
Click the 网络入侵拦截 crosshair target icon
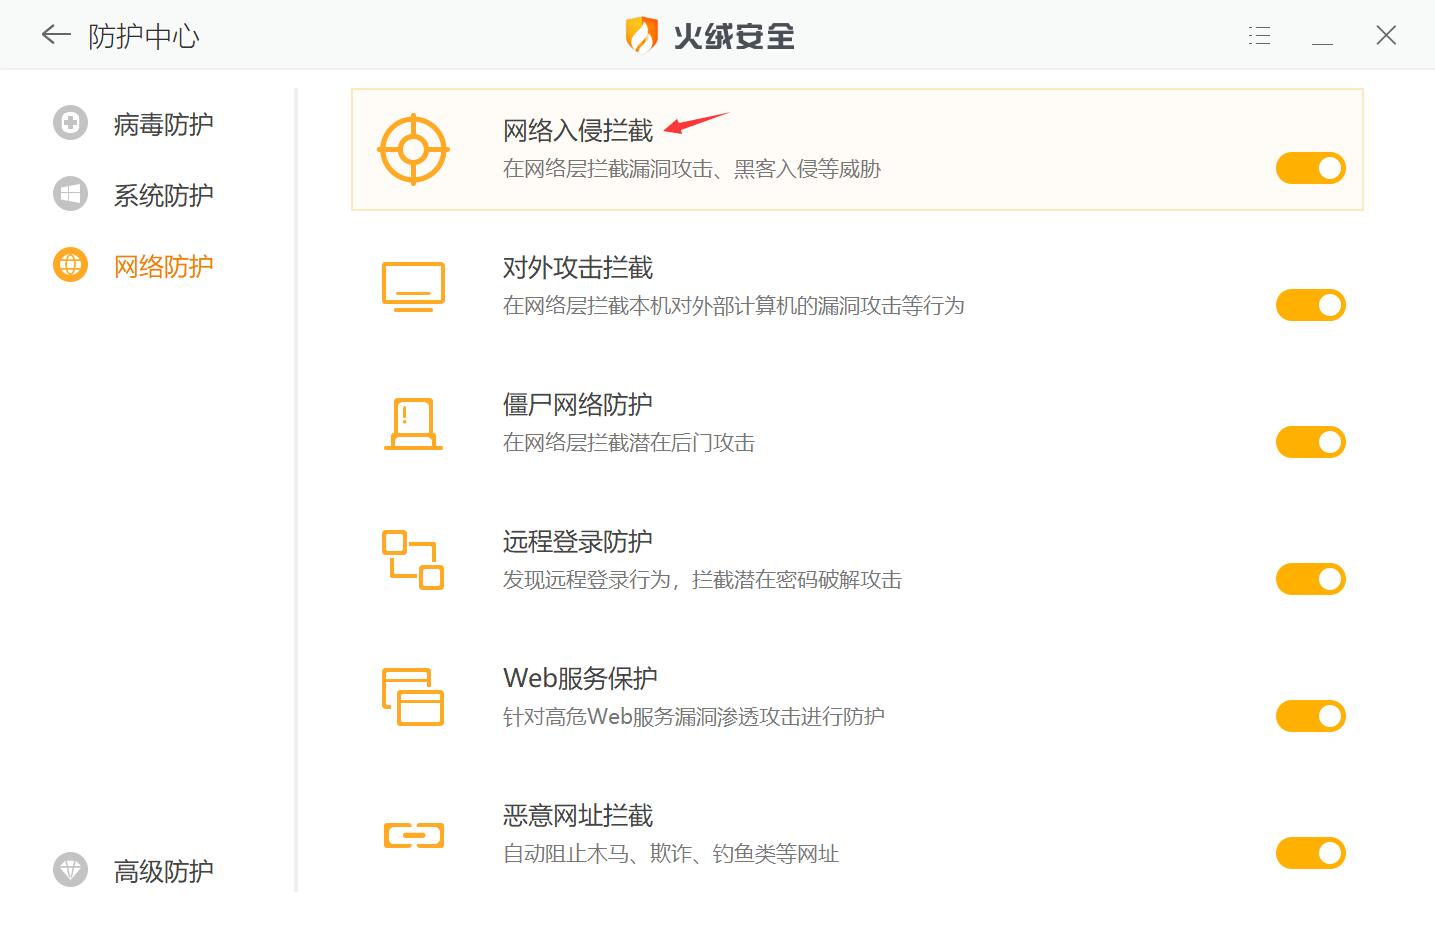[413, 150]
